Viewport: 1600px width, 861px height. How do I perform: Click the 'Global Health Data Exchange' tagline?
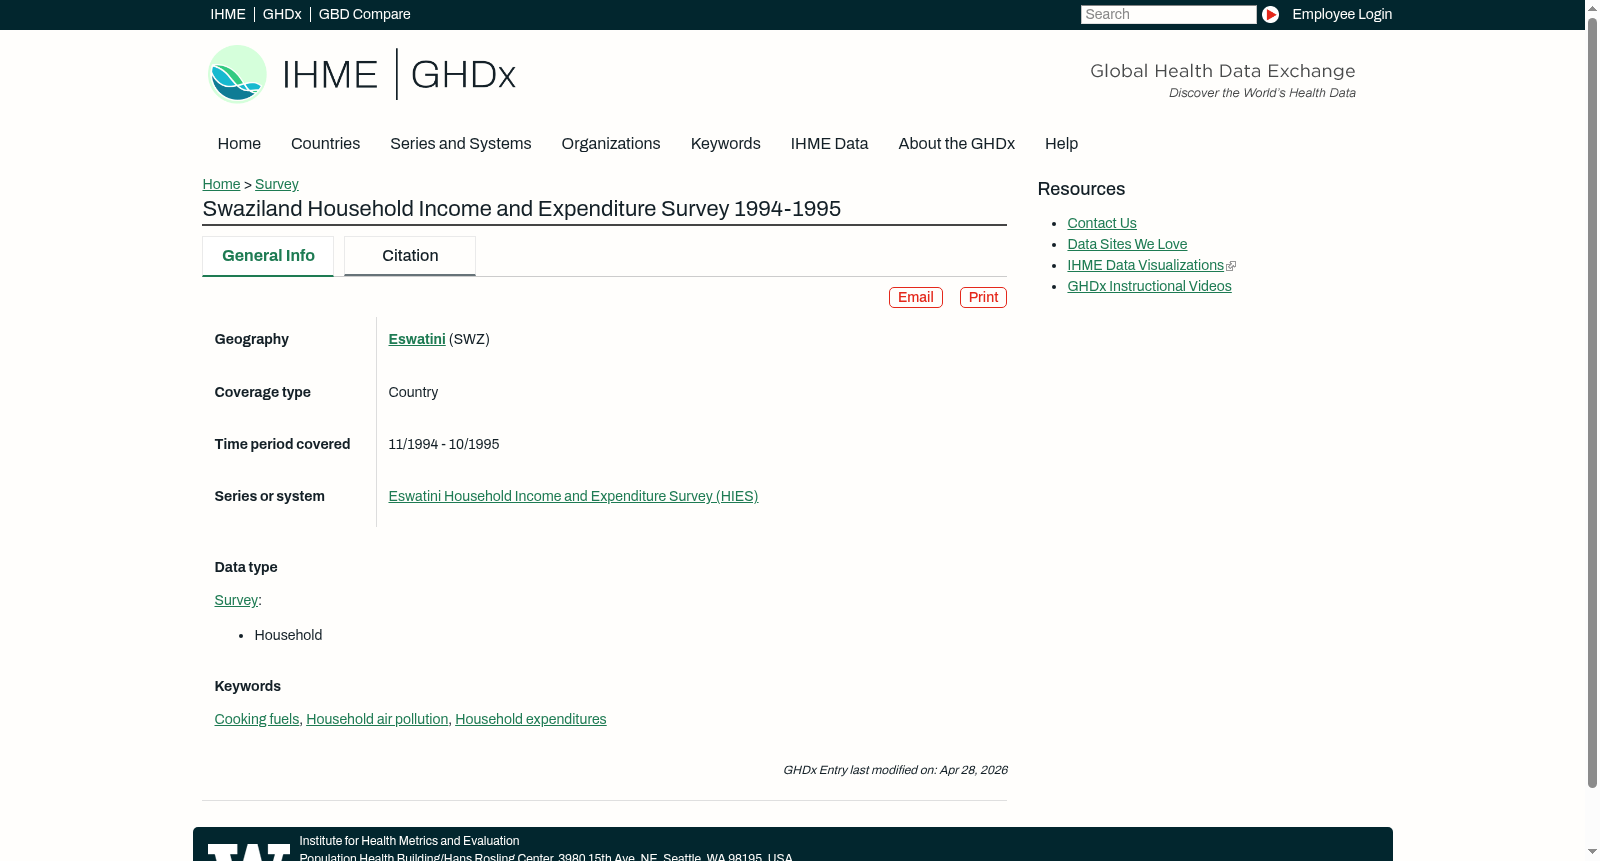[1222, 71]
